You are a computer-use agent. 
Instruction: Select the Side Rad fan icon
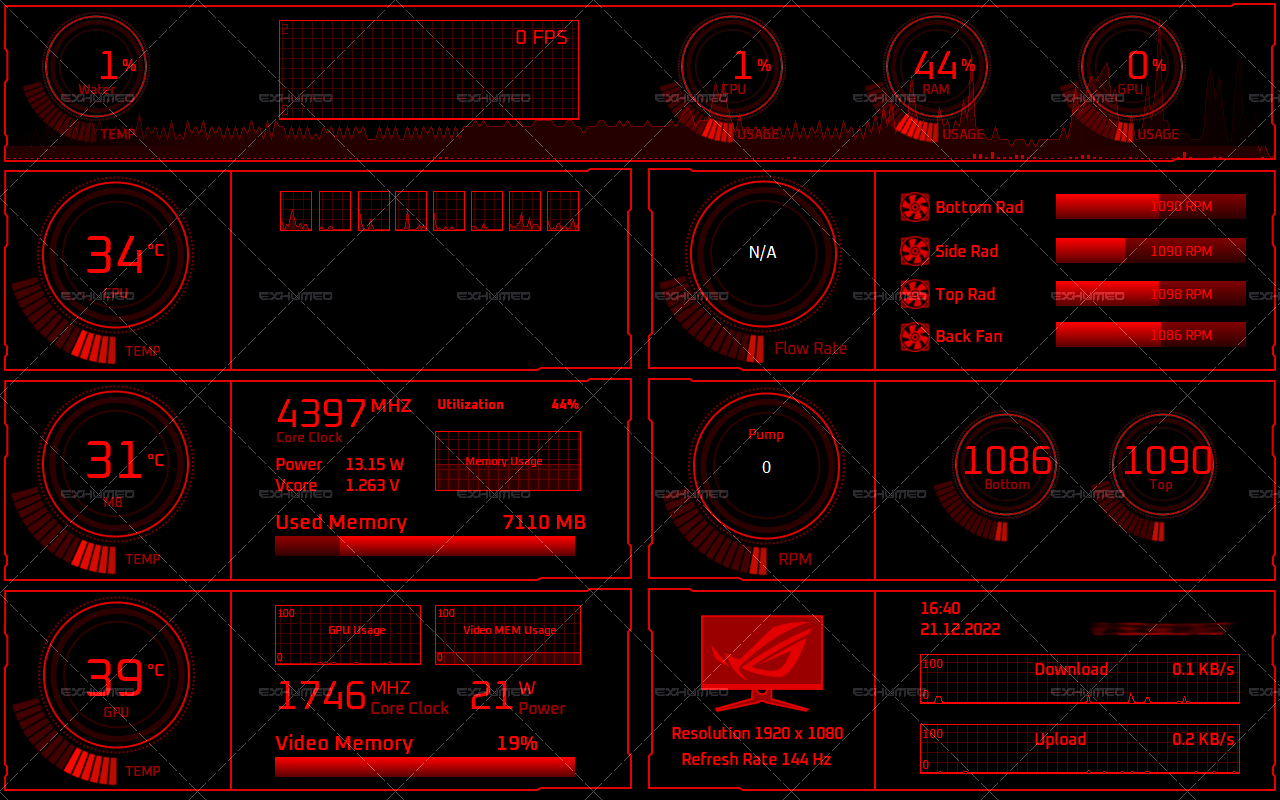point(913,251)
